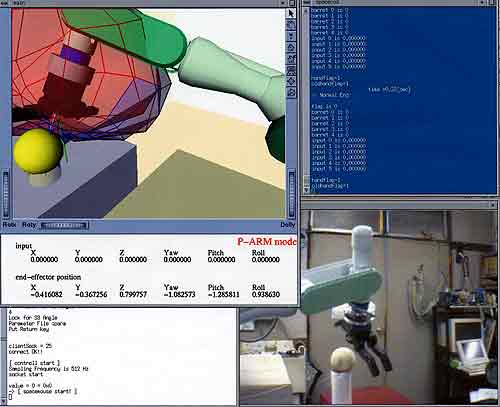Click the Set Home position icon
Screen dimensions: 500x407
click(291, 59)
